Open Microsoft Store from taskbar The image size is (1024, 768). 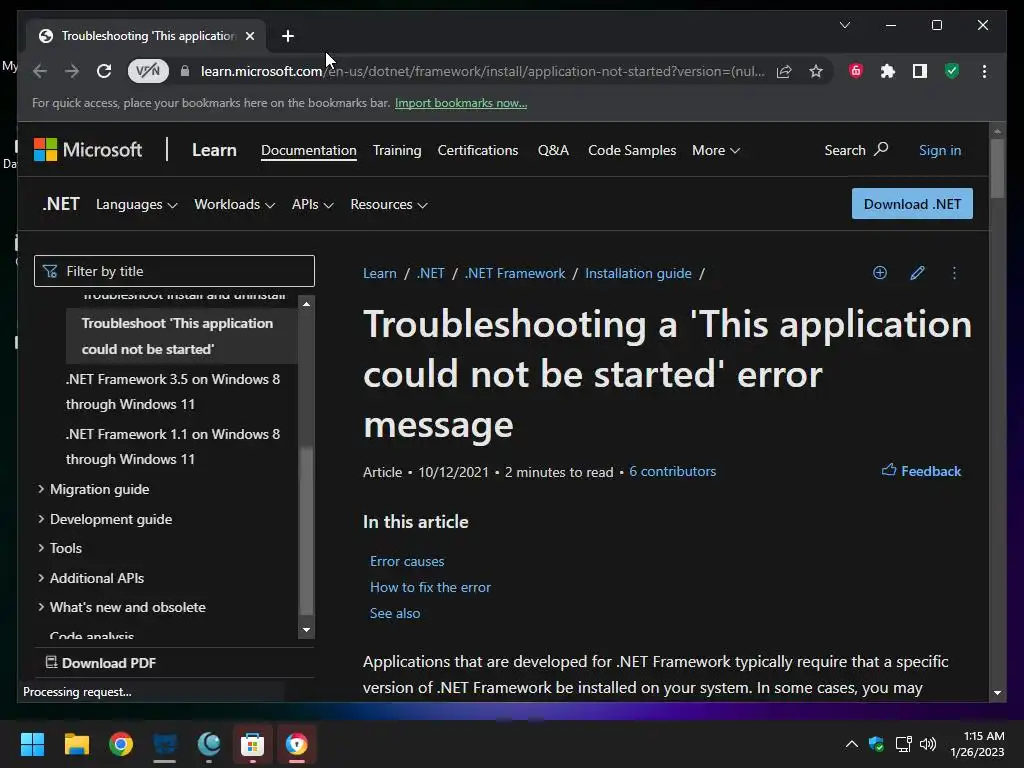pyautogui.click(x=252, y=744)
